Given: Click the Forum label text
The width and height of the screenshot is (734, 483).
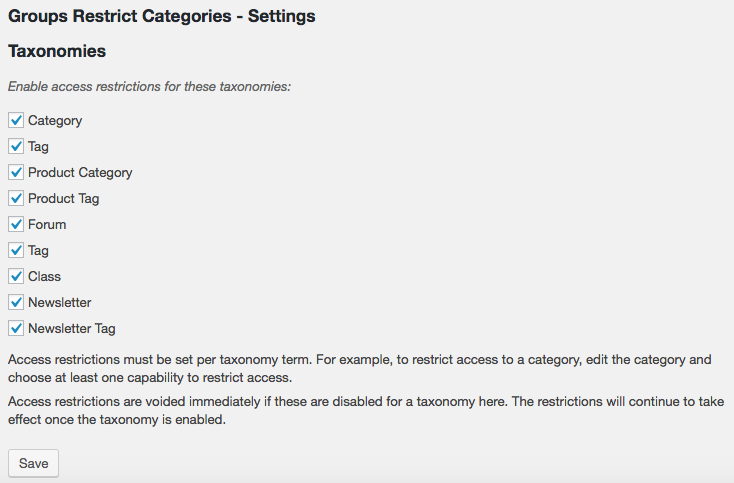Looking at the screenshot, I should click(47, 224).
